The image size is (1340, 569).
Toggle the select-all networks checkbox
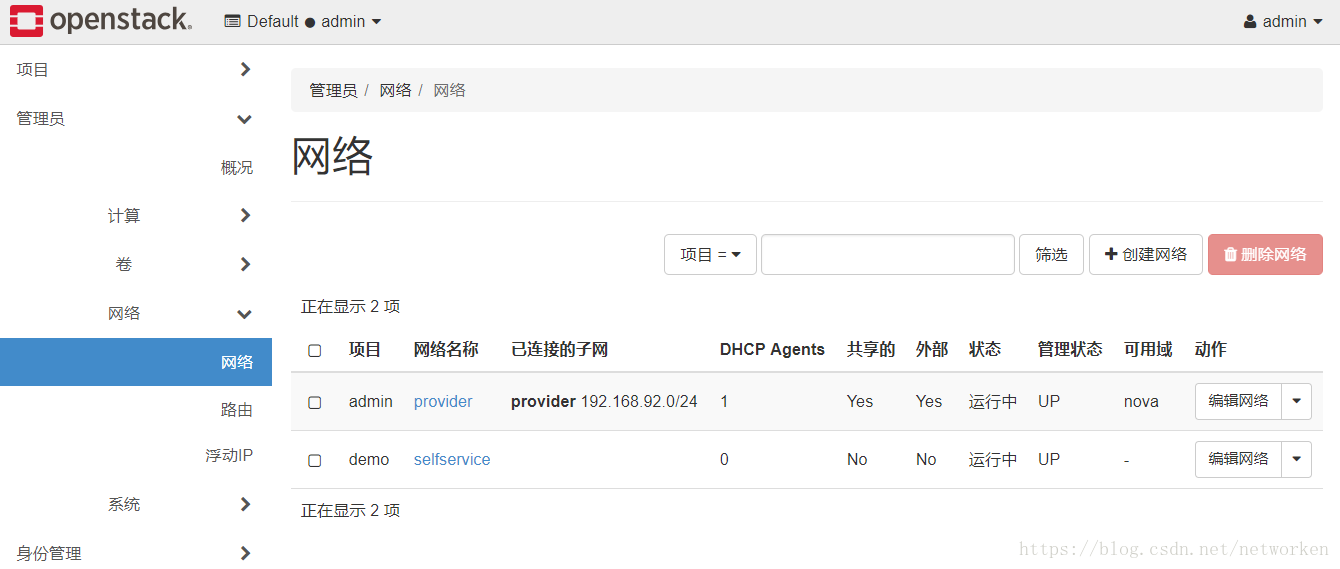coord(315,350)
